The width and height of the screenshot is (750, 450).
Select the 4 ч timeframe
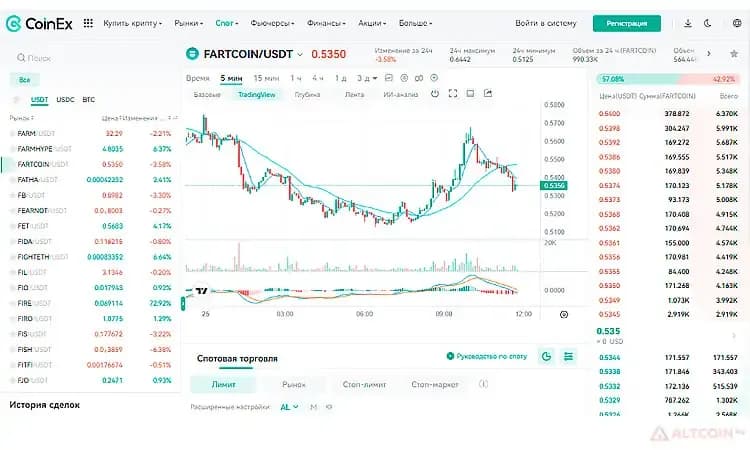coord(318,78)
